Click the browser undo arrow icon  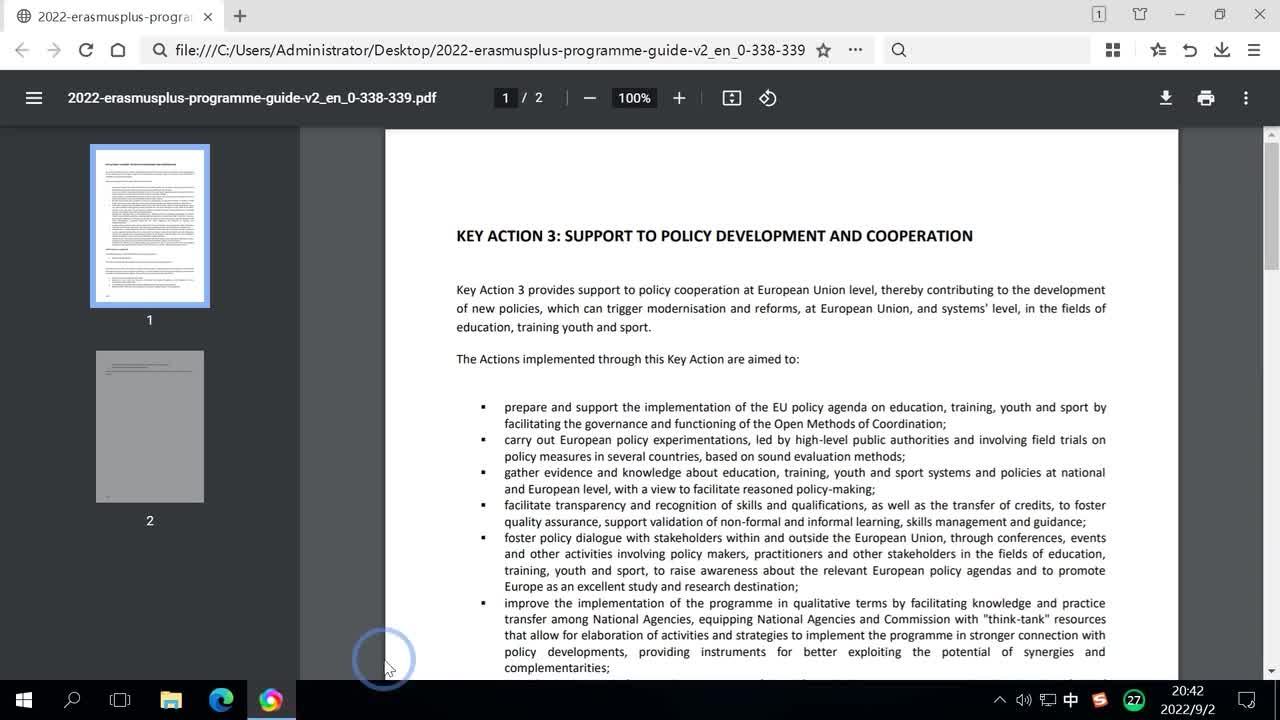1190,50
